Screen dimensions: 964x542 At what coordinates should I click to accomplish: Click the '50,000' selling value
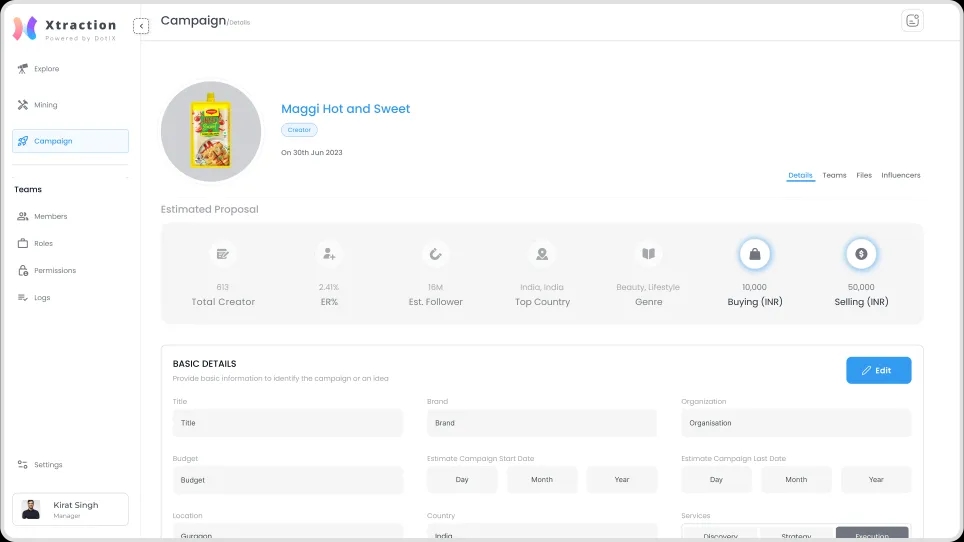pos(861,288)
